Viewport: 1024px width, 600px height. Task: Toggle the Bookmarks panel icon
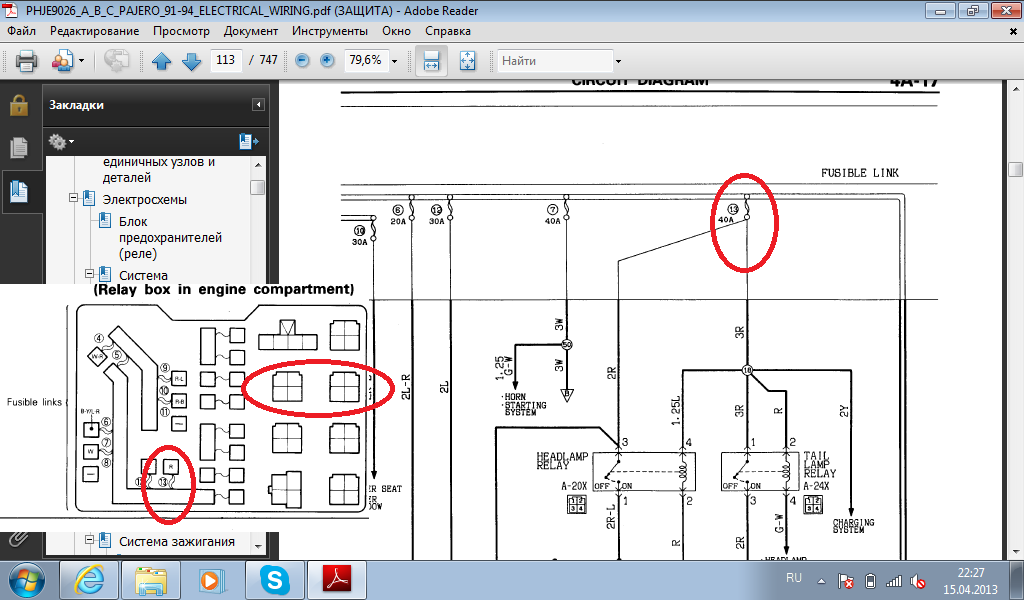pos(19,191)
